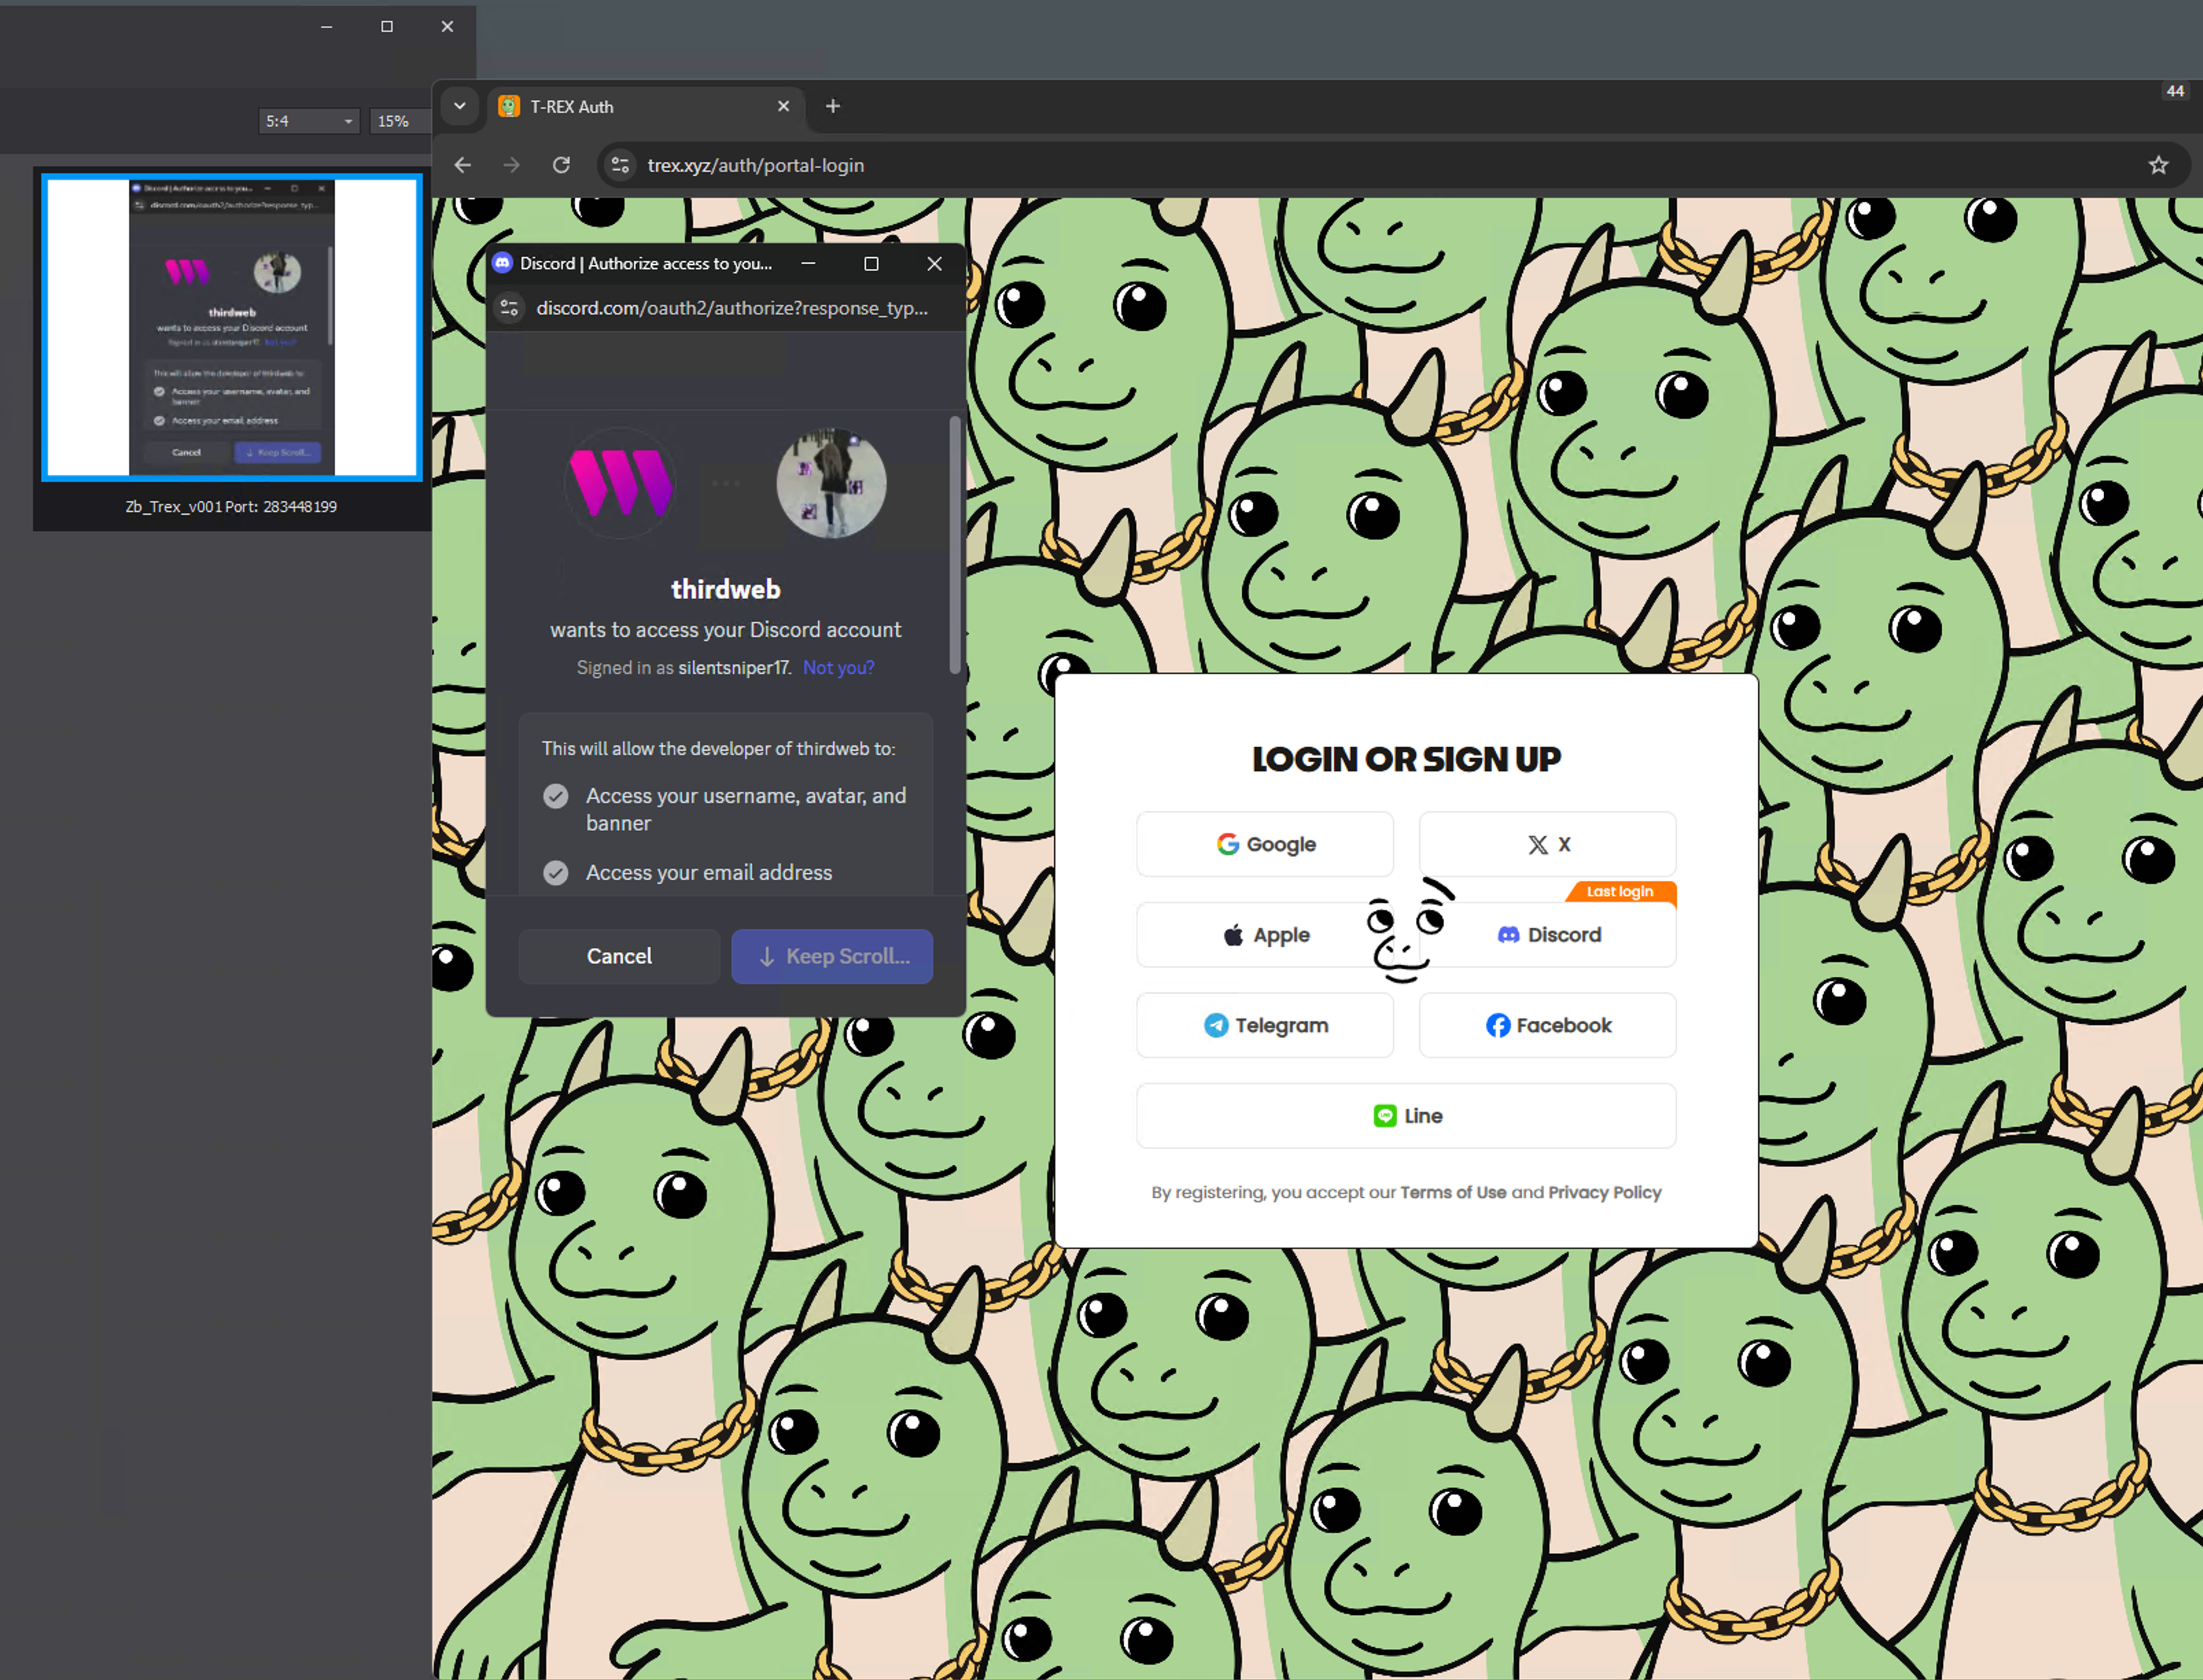
Task: Click the Discord popup vertical scrollbar
Action: 955,545
